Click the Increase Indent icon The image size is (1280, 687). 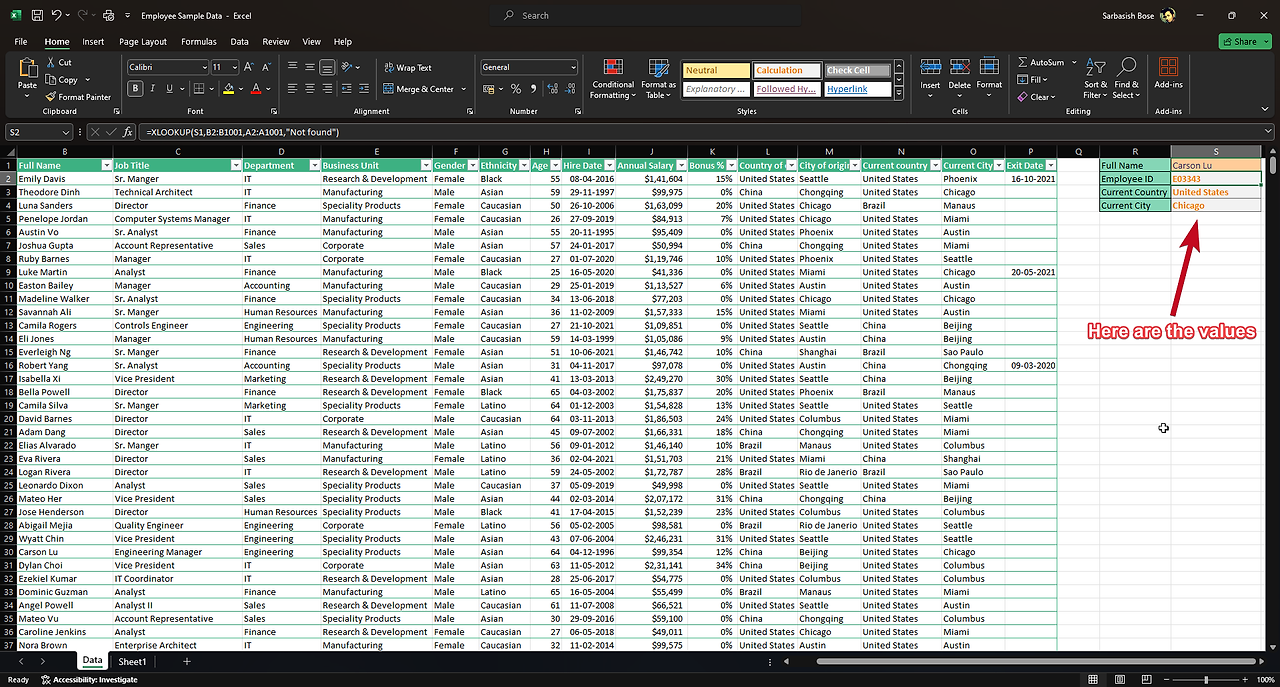click(364, 89)
